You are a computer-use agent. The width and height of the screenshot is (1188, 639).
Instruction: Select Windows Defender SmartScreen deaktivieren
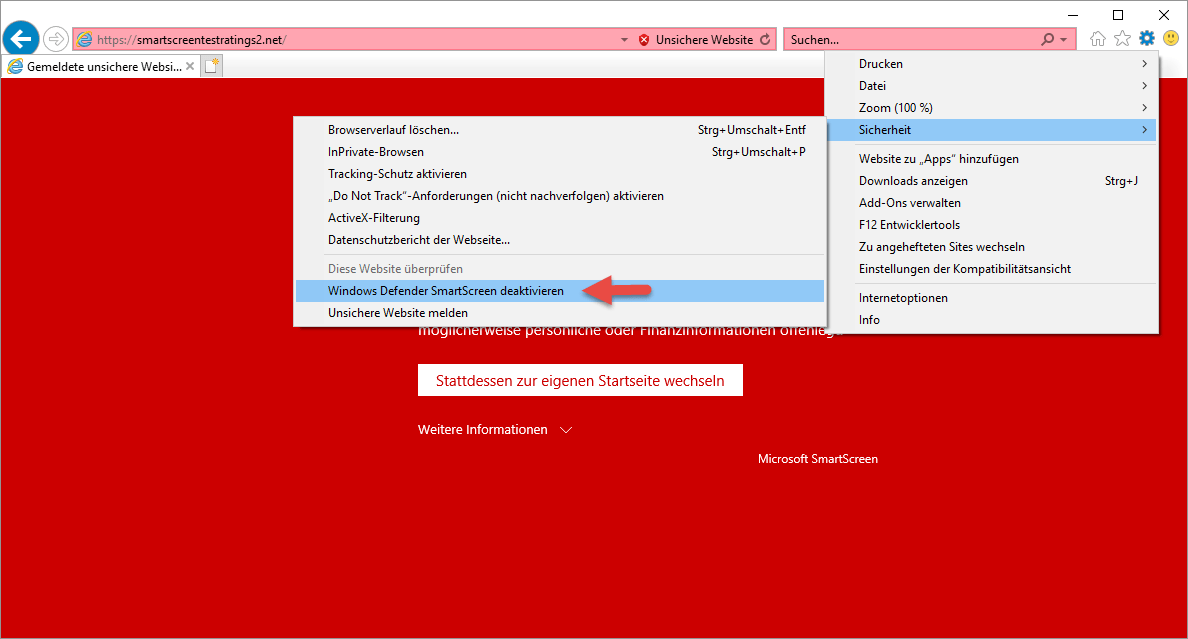[446, 291]
